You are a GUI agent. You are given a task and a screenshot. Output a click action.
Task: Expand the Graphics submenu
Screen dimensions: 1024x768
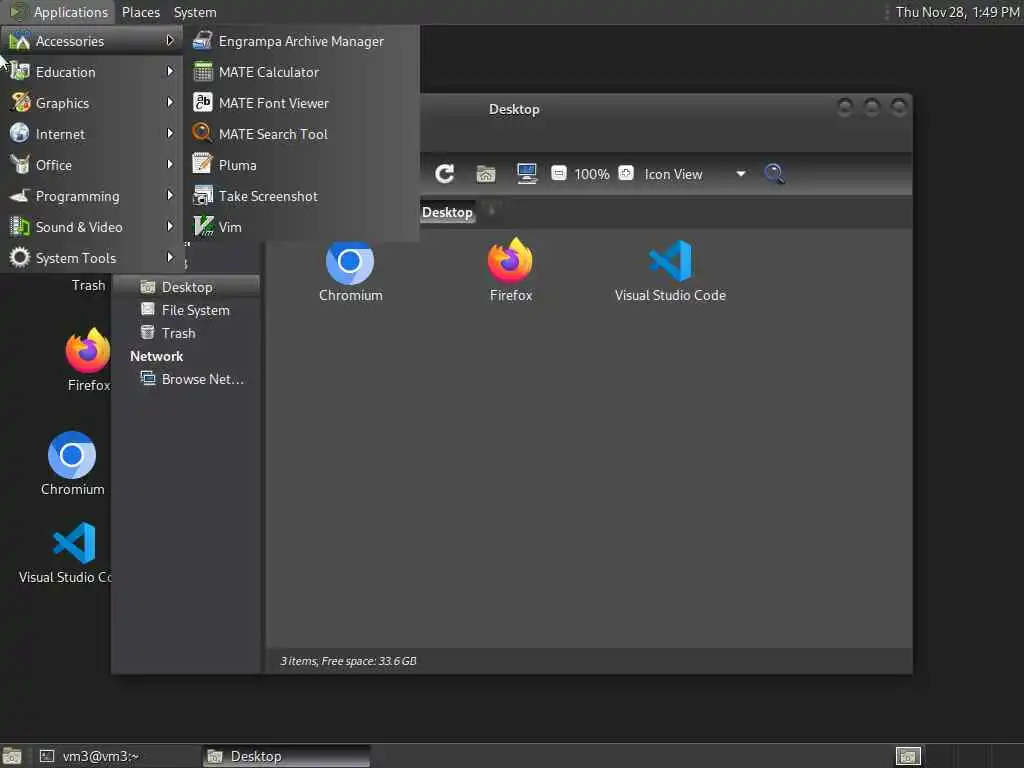91,103
